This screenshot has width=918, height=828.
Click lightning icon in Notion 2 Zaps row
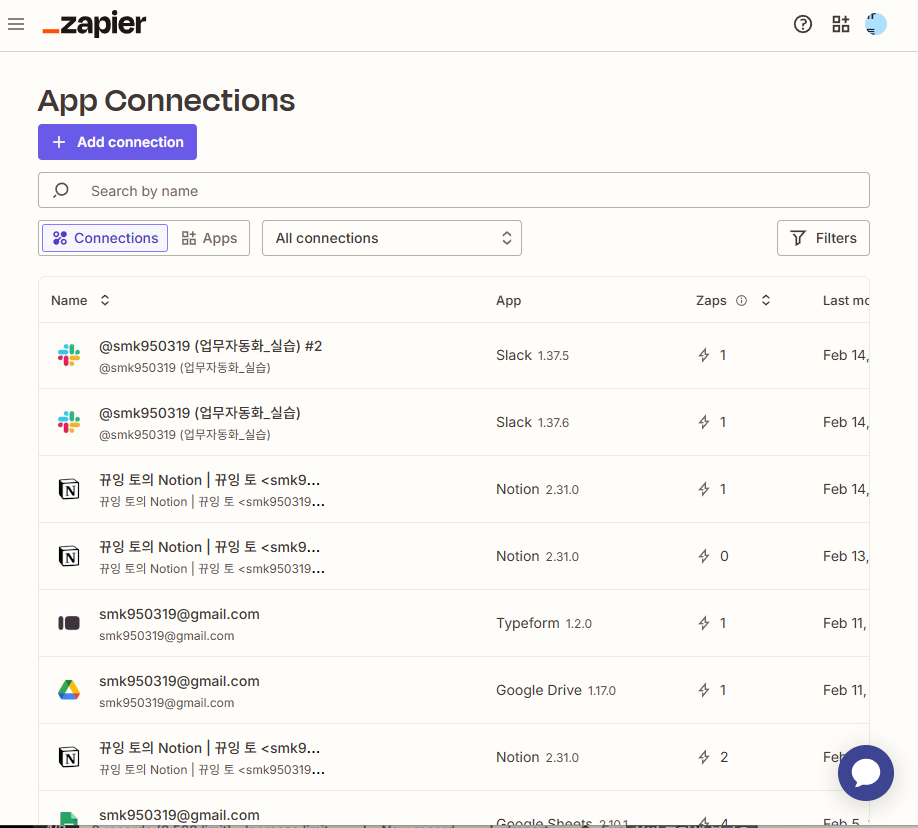704,757
